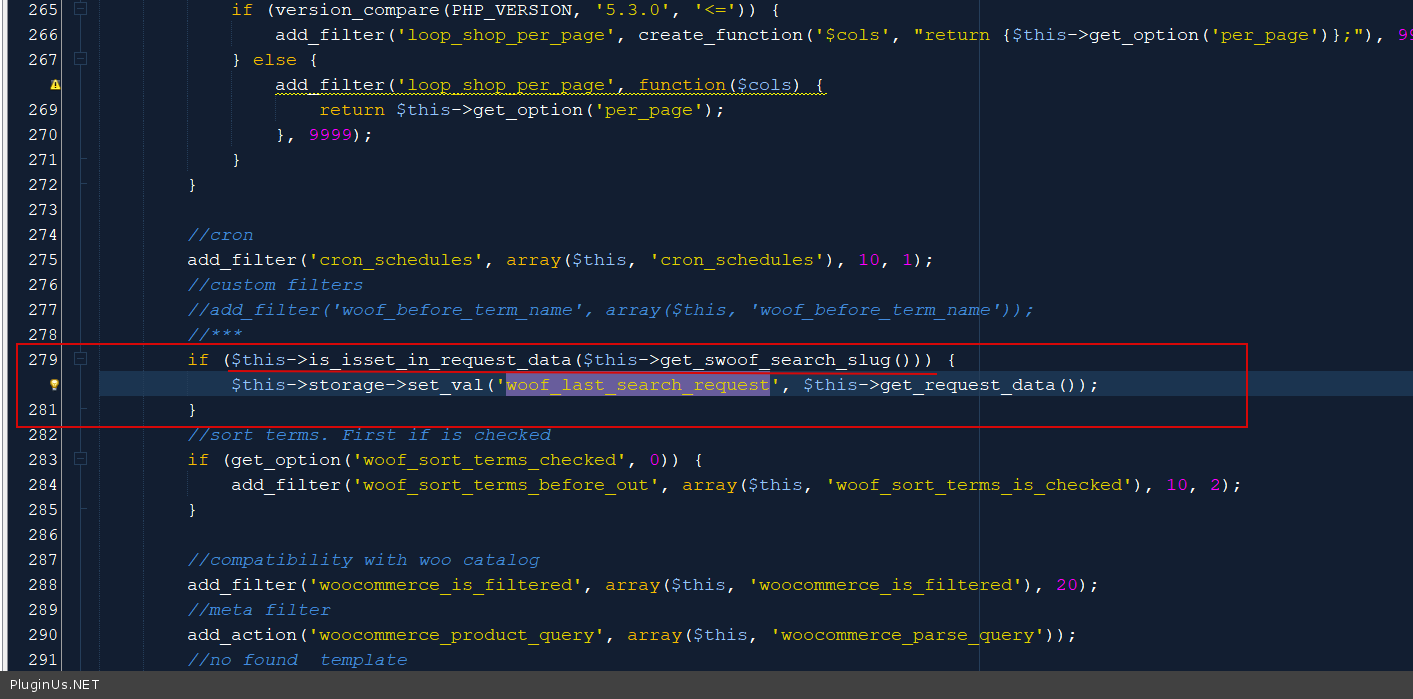Click the 'woof_sort_terms_before_out' filter string
Screen dimensions: 1413x699
506,485
